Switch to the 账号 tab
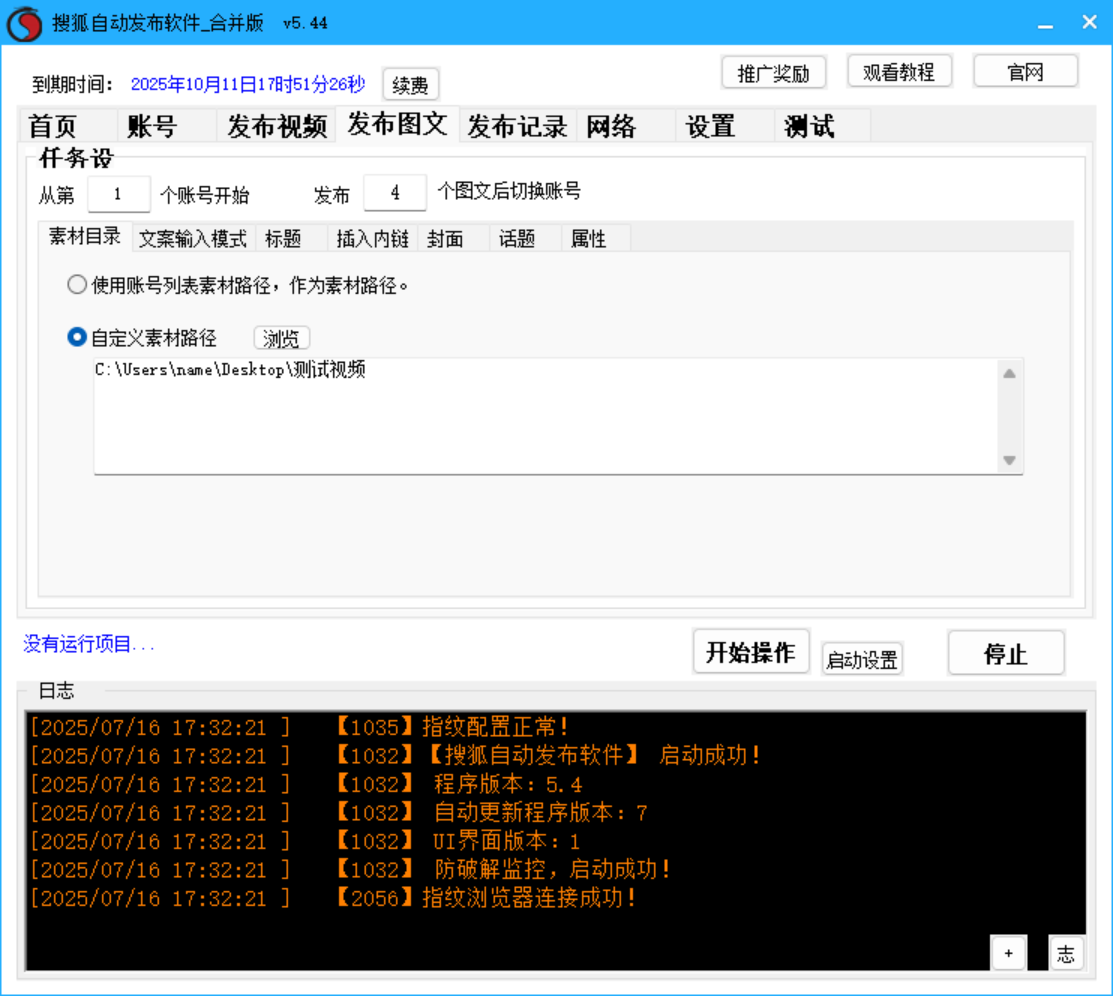This screenshot has width=1113, height=996. point(165,127)
